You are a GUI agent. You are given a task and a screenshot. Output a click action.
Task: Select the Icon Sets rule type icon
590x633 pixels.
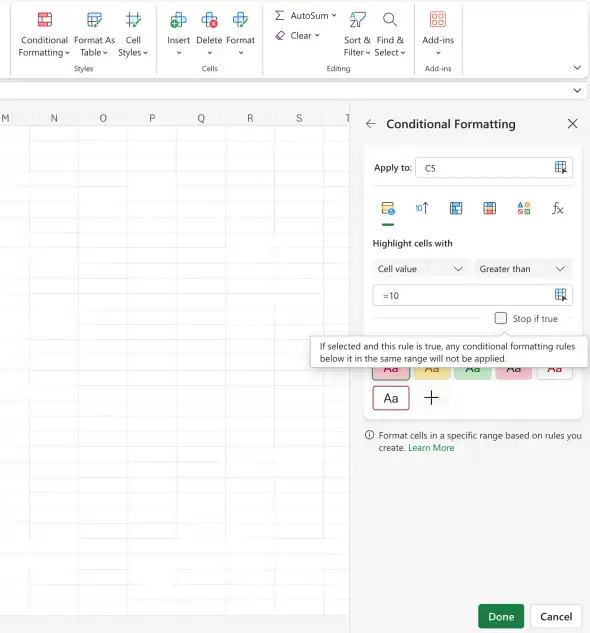[x=523, y=208]
